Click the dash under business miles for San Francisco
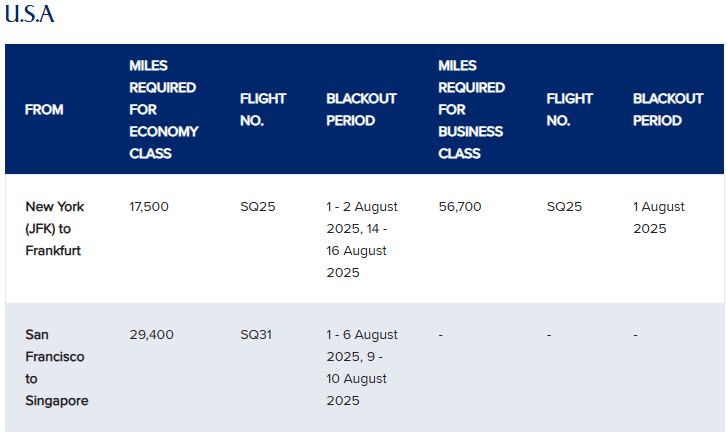Screen dimensions: 727x435 tap(440, 335)
